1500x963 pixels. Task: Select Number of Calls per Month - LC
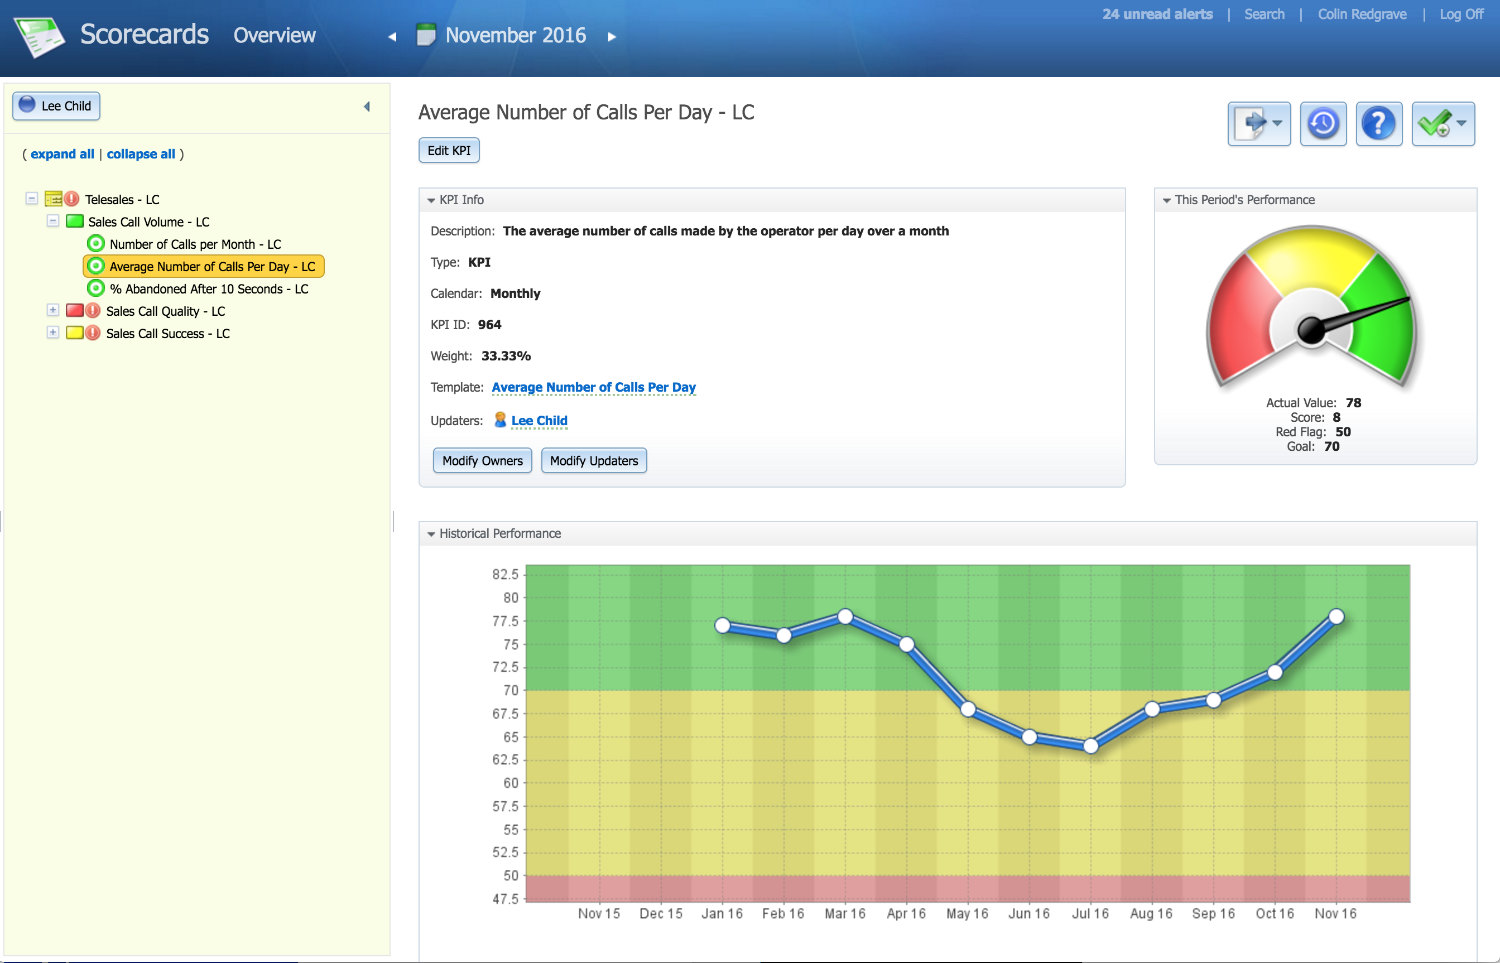coord(195,244)
